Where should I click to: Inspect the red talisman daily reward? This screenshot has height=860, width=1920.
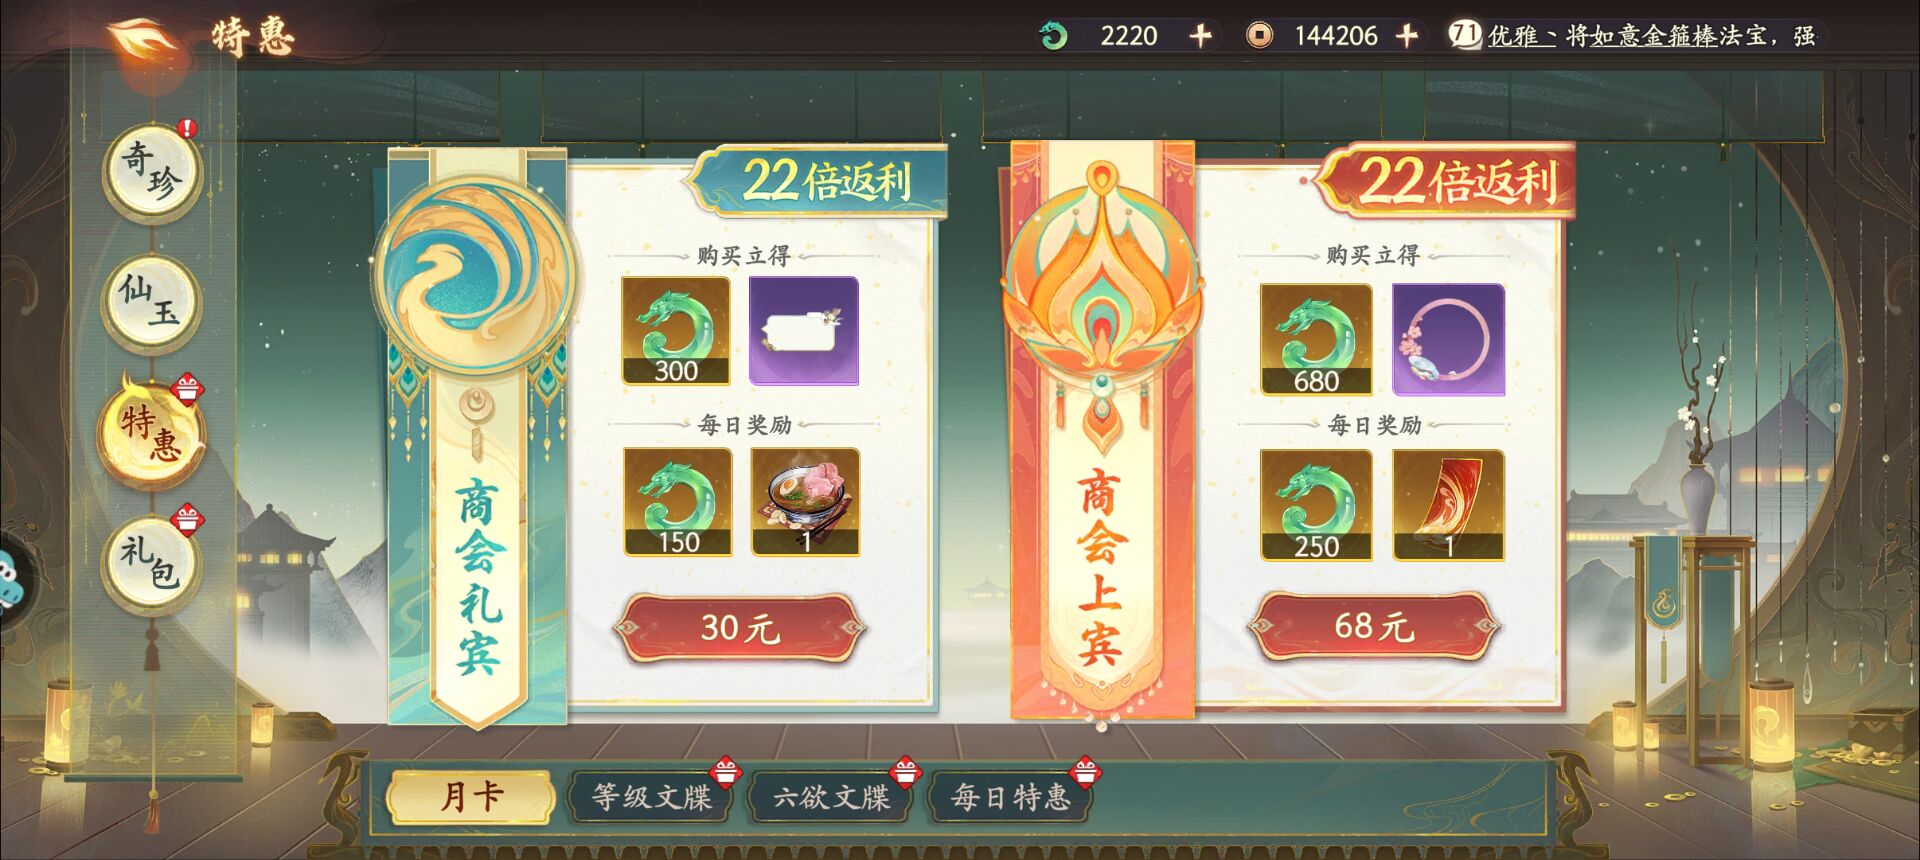[1448, 505]
